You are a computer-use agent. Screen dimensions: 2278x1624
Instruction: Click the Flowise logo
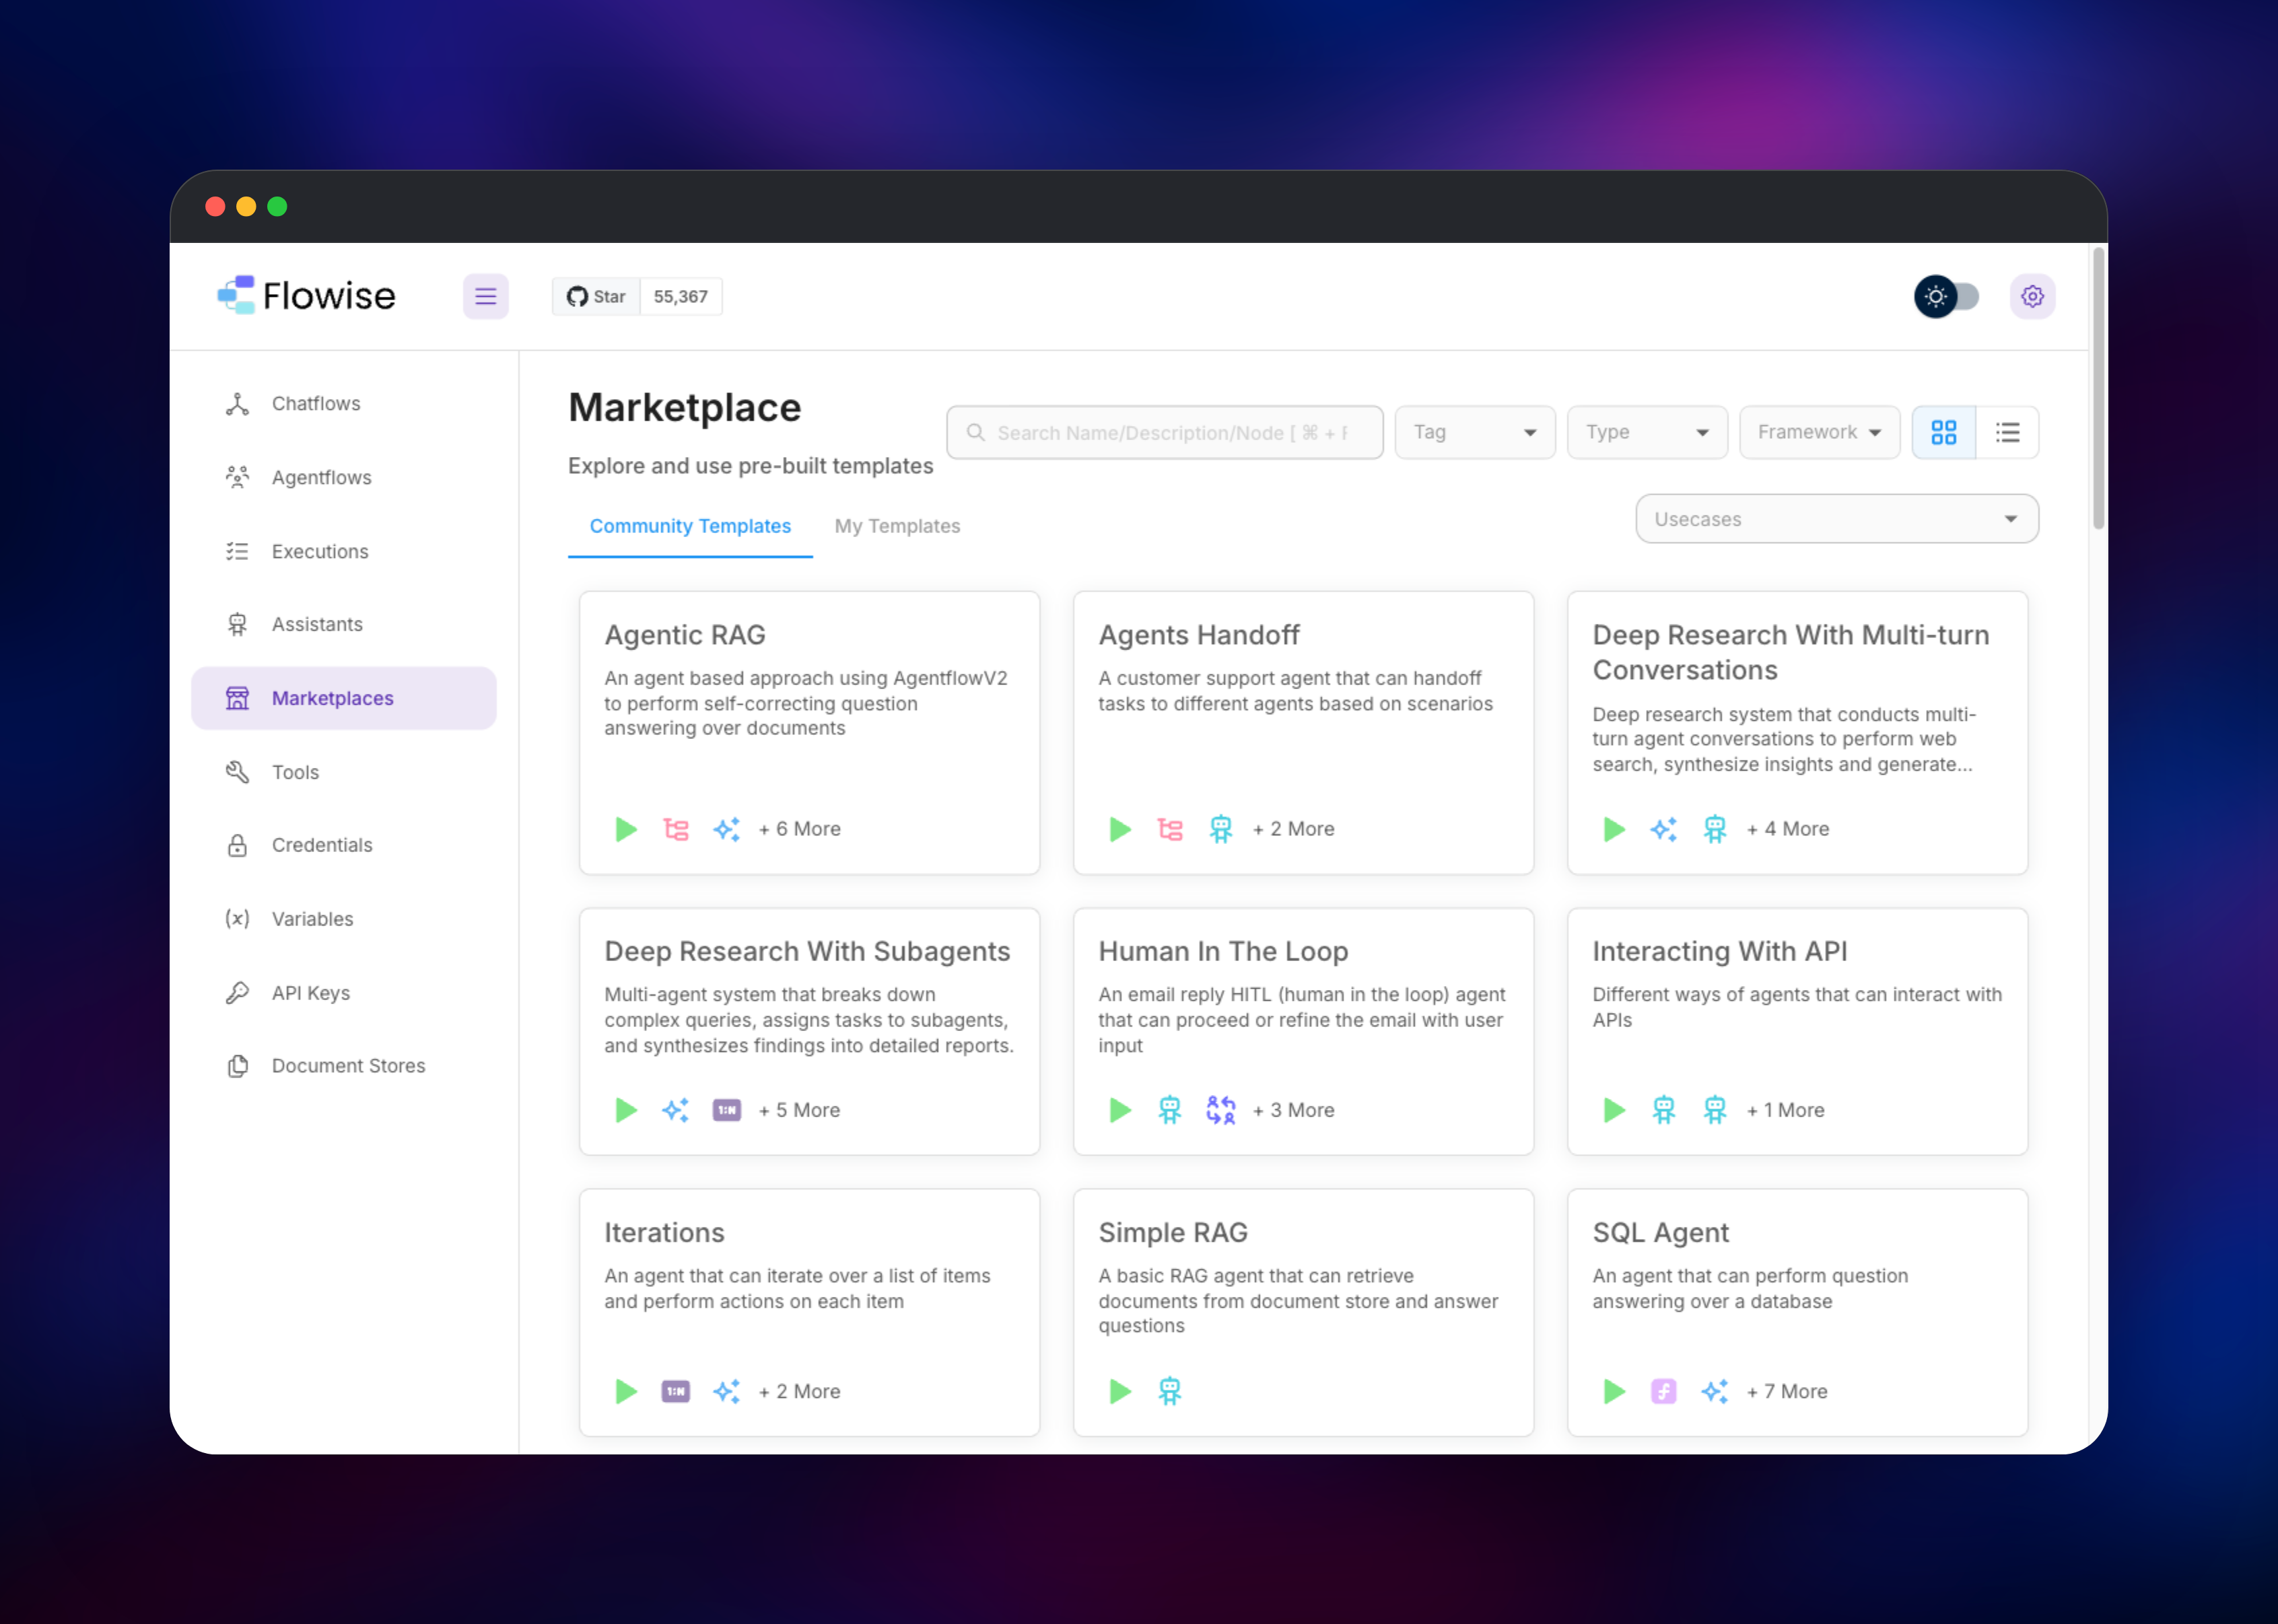point(306,296)
